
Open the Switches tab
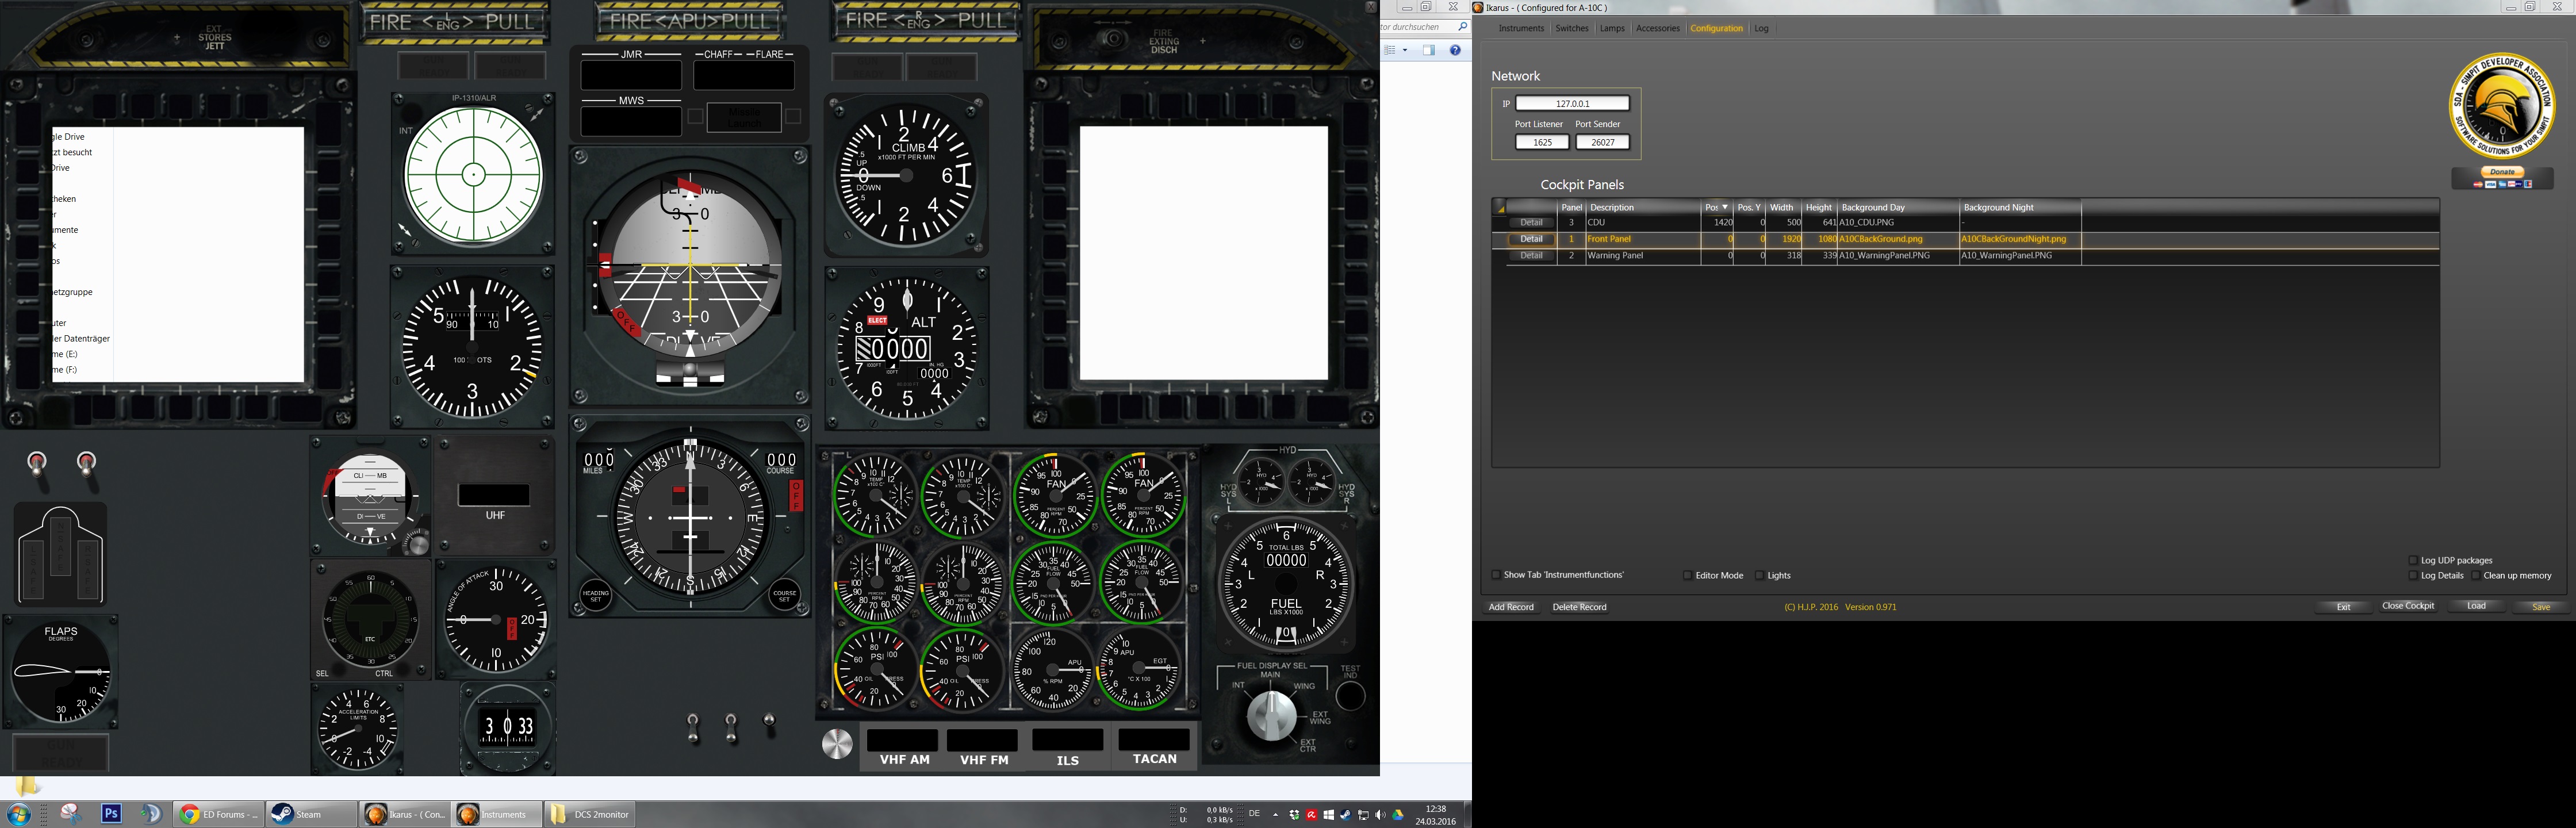tap(1572, 28)
